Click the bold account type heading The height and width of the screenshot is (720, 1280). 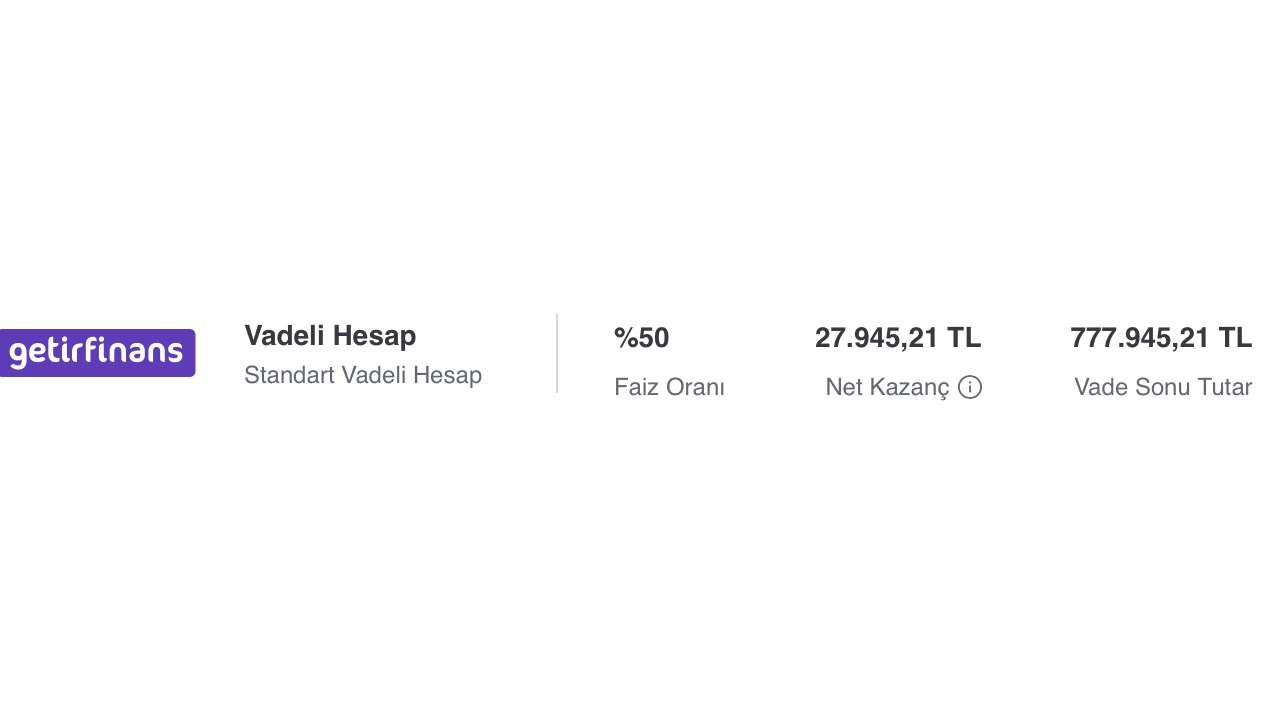pyautogui.click(x=330, y=336)
